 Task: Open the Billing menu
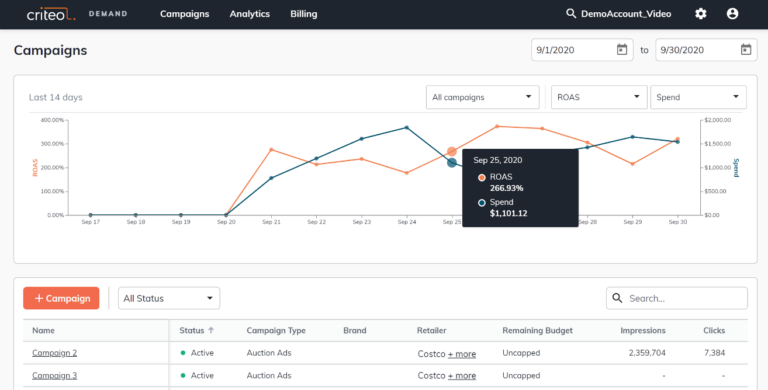(x=304, y=14)
